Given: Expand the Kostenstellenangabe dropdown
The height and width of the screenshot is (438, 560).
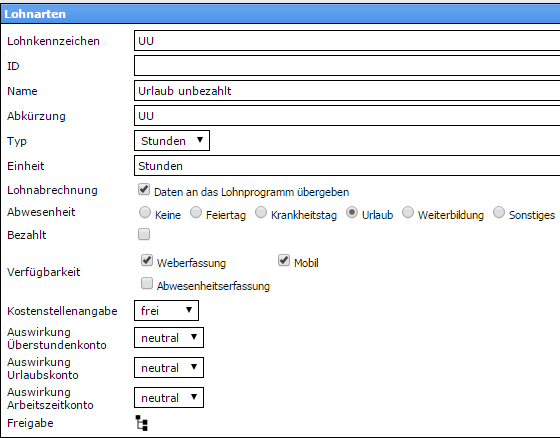Looking at the screenshot, I should click(166, 310).
